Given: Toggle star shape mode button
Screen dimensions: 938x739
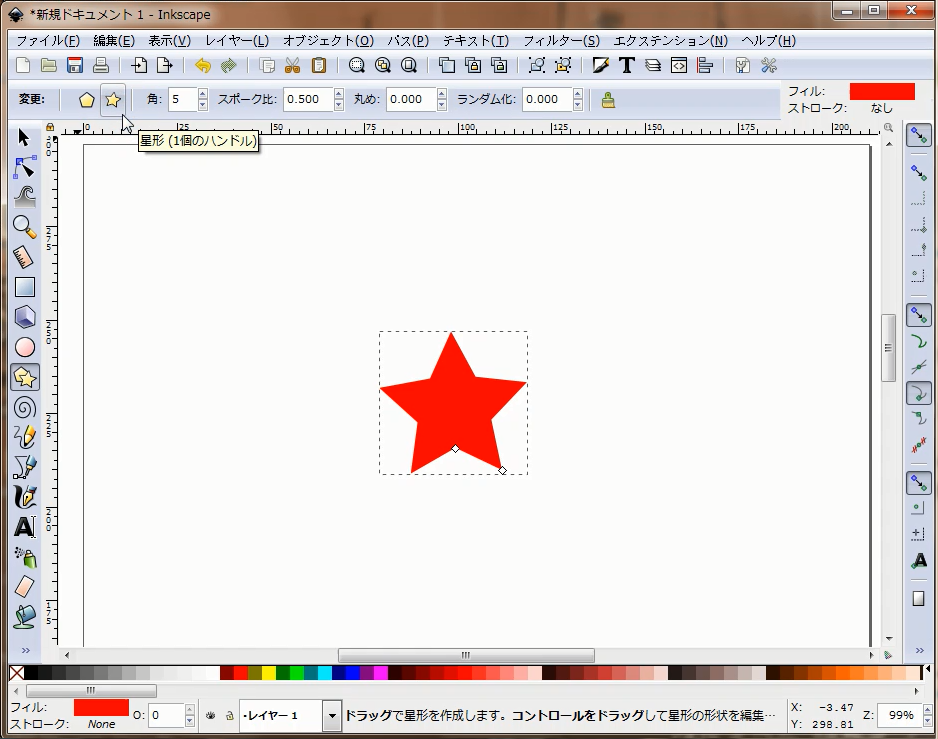Looking at the screenshot, I should 113,100.
